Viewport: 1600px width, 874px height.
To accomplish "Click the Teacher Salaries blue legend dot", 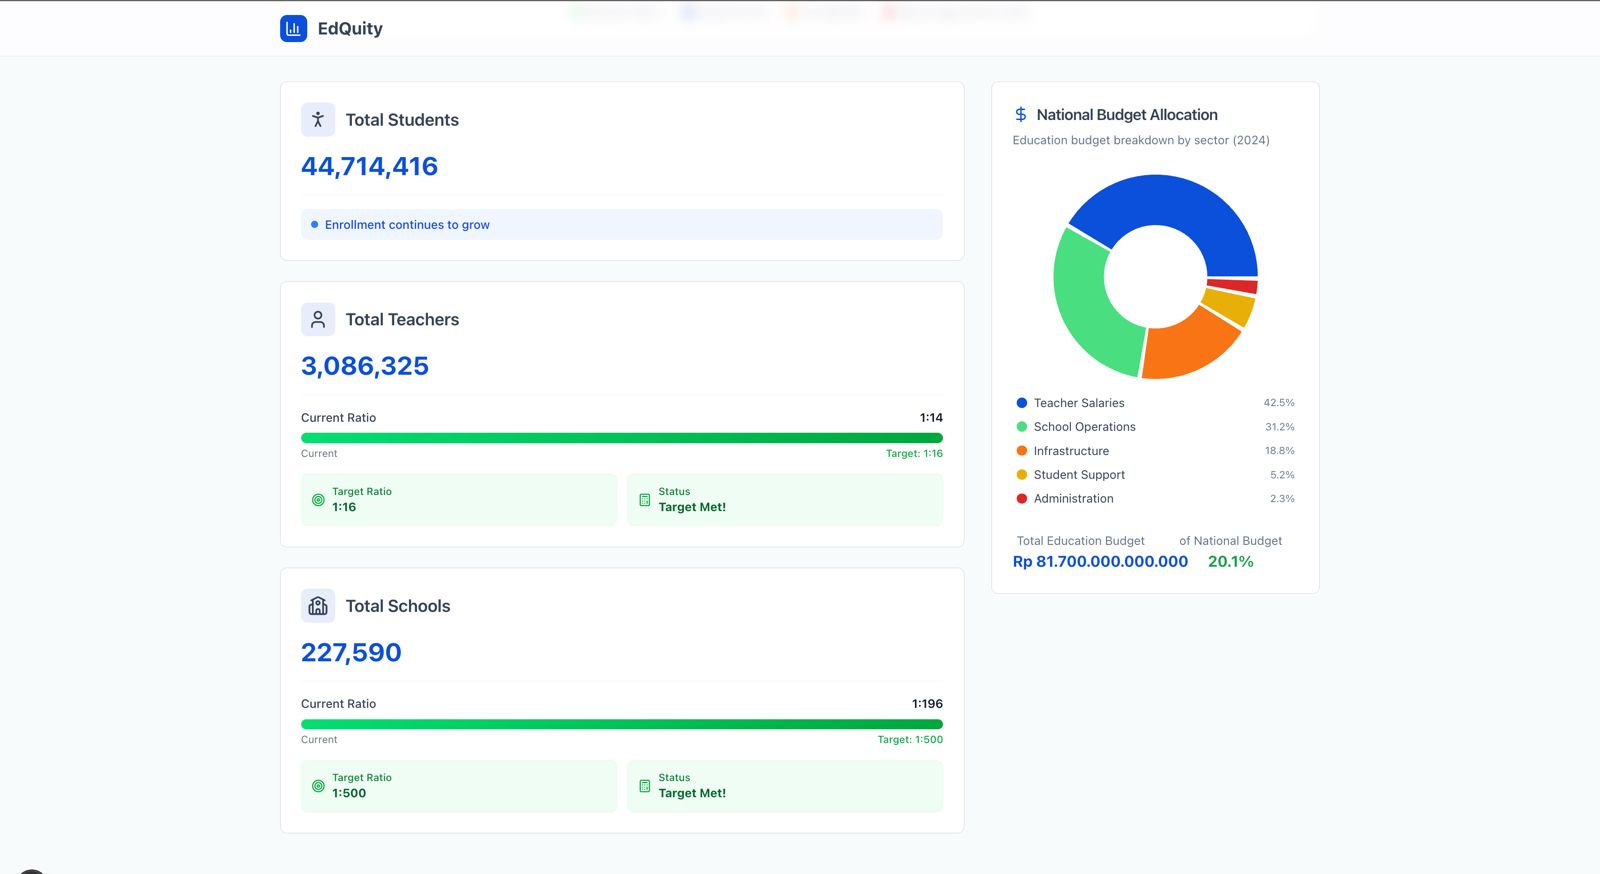I will click(x=1022, y=403).
